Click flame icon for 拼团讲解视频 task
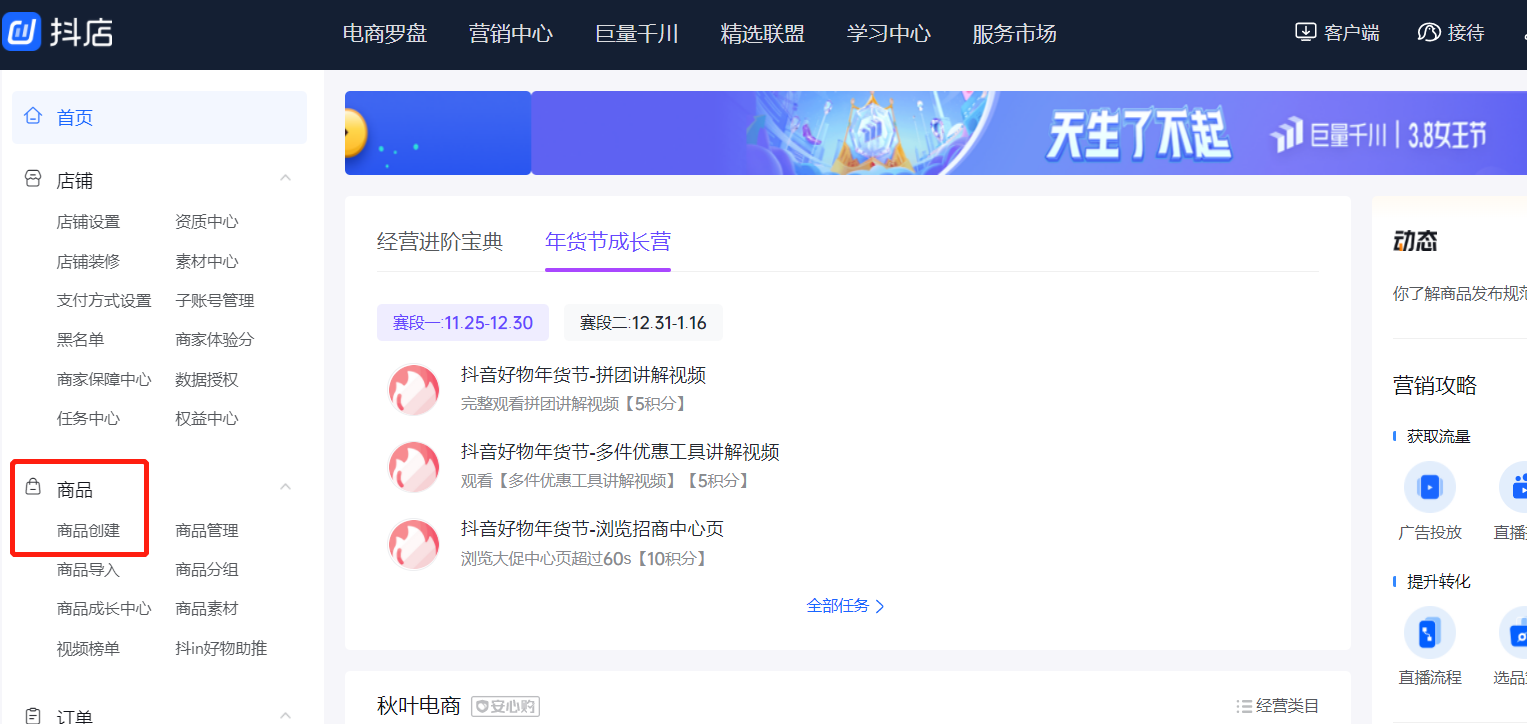Image resolution: width=1527 pixels, height=724 pixels. tap(414, 390)
